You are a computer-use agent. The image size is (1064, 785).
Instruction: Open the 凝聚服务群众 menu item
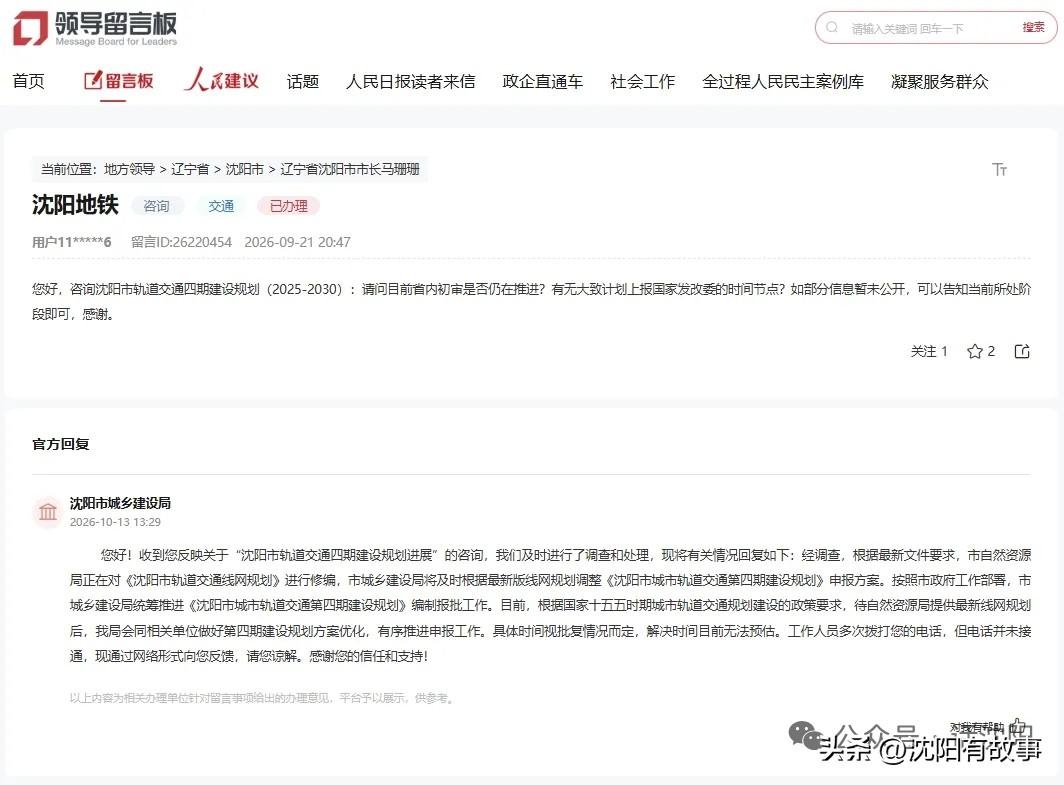point(939,81)
